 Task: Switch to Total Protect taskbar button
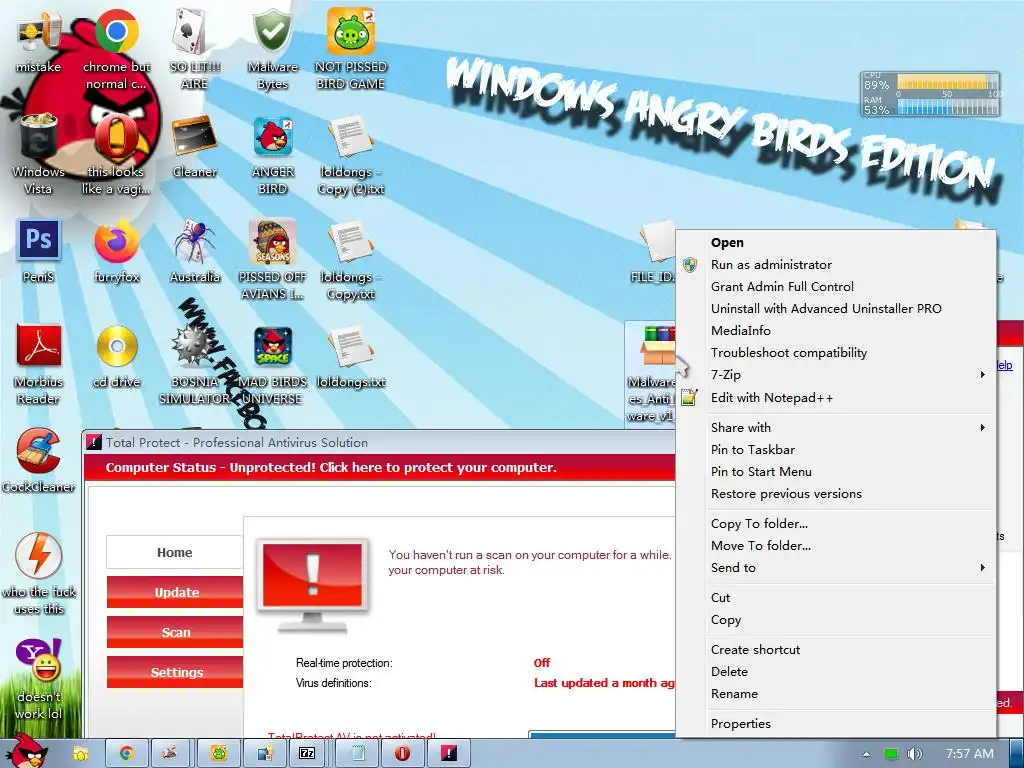point(449,753)
